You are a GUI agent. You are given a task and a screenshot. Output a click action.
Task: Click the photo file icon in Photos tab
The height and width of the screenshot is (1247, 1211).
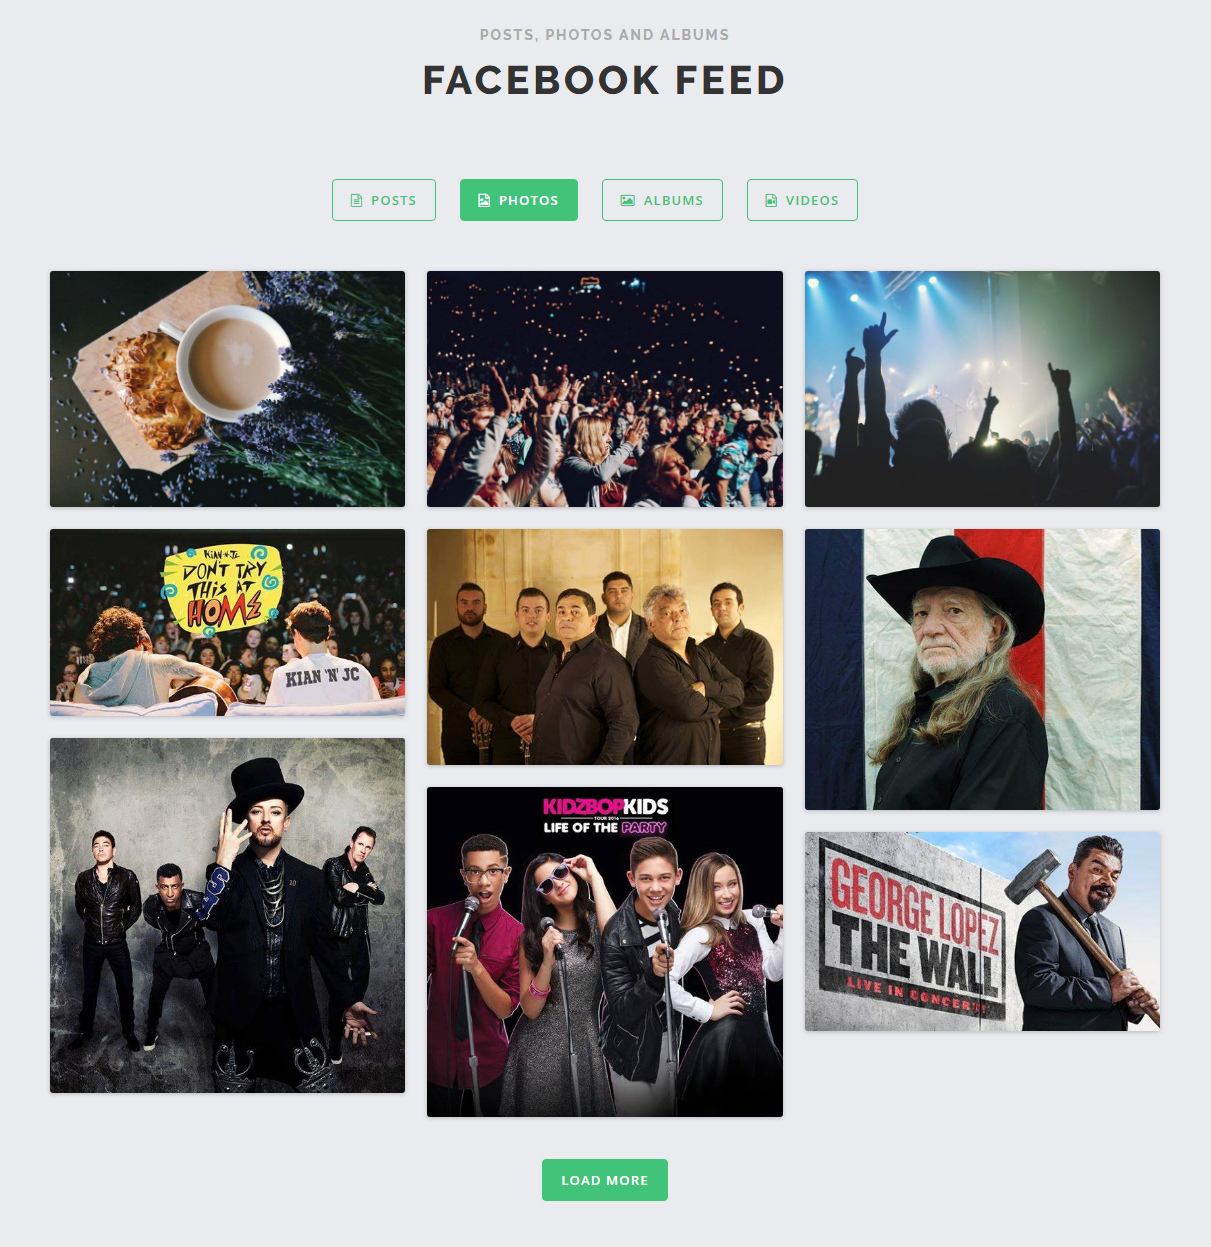pyautogui.click(x=484, y=200)
